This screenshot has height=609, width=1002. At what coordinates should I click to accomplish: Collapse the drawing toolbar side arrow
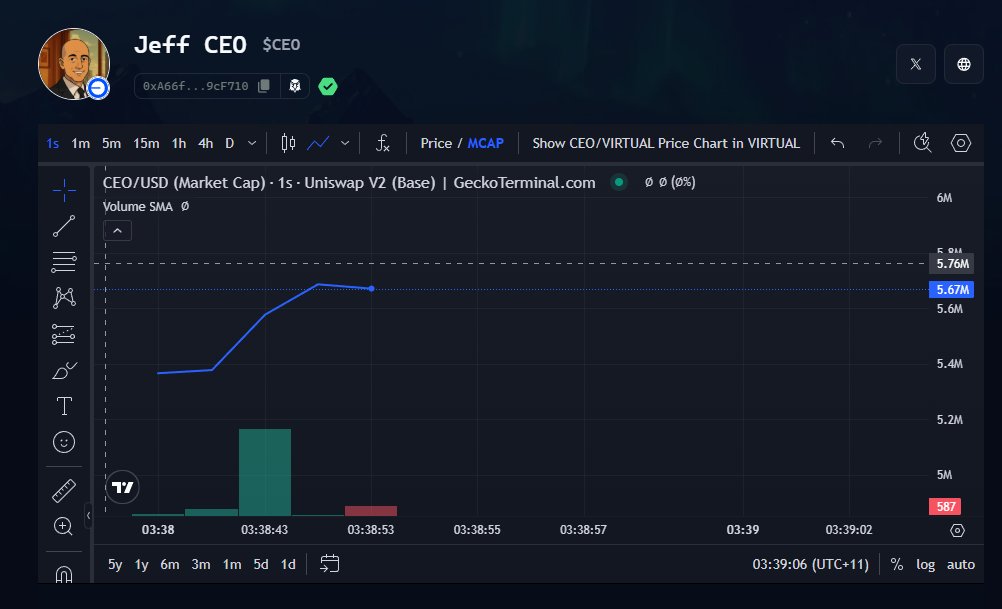coord(88,515)
